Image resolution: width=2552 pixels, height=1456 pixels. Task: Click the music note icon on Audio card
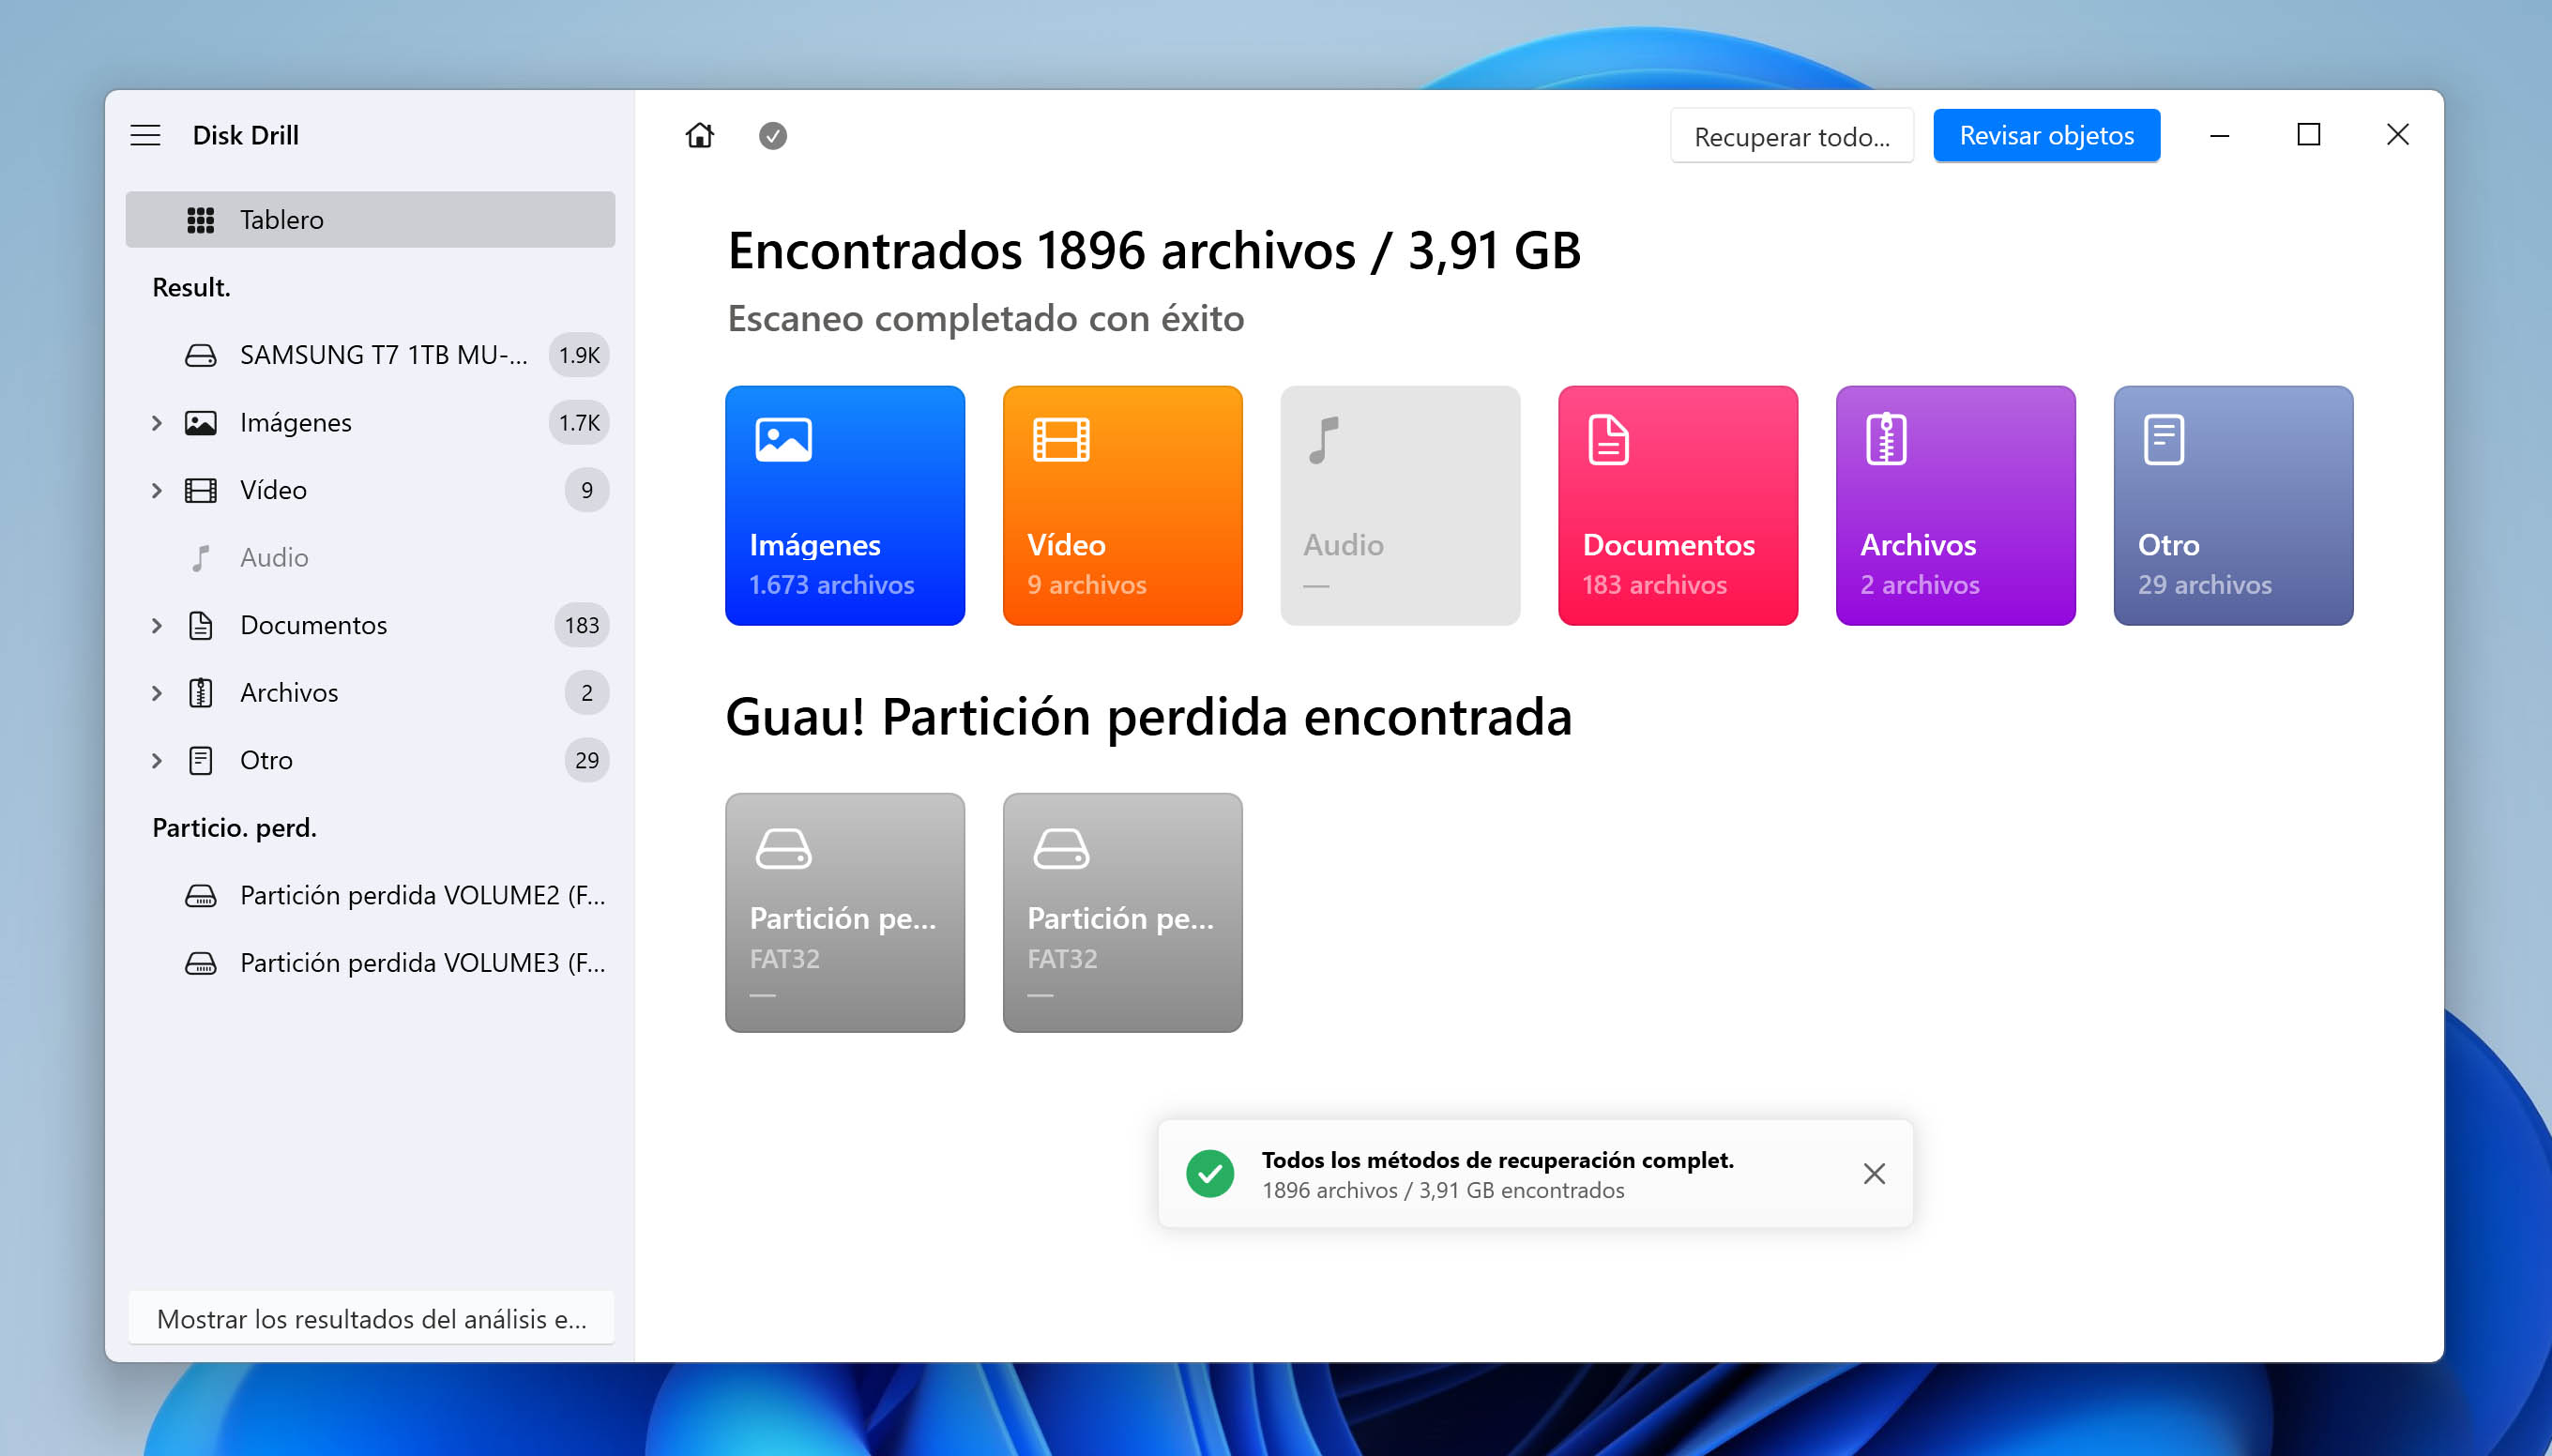point(1324,440)
